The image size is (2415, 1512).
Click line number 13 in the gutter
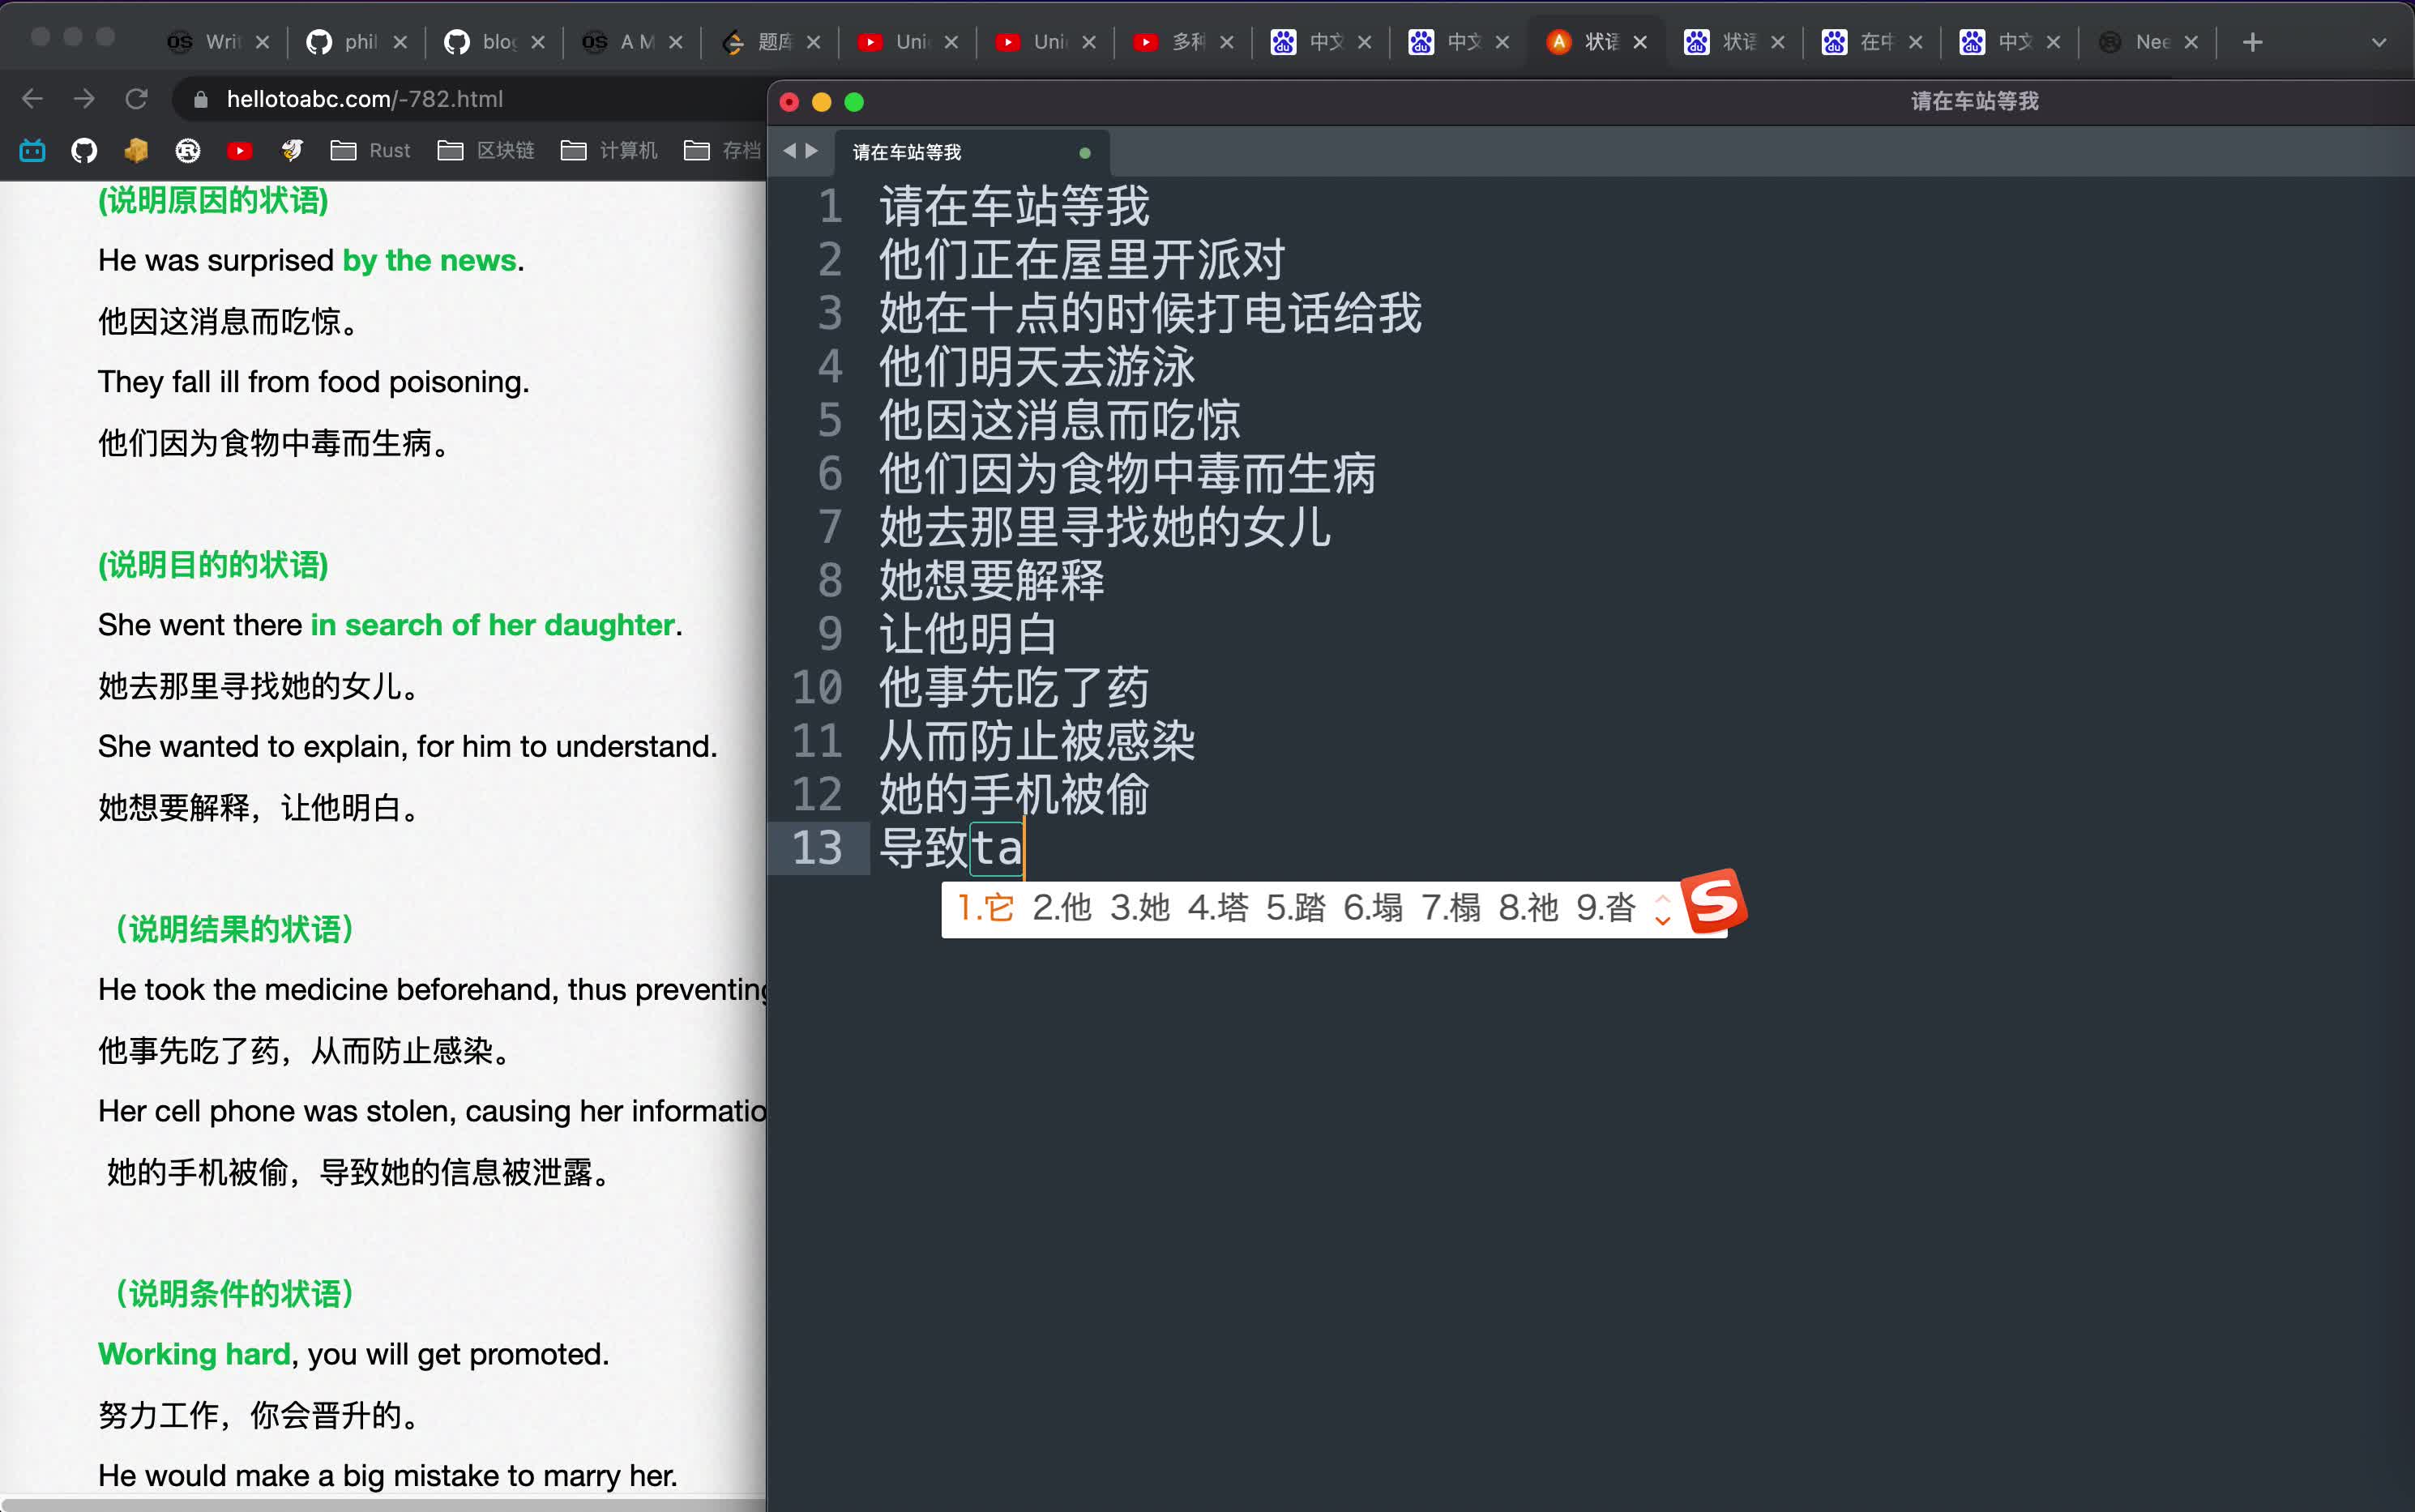pos(817,848)
